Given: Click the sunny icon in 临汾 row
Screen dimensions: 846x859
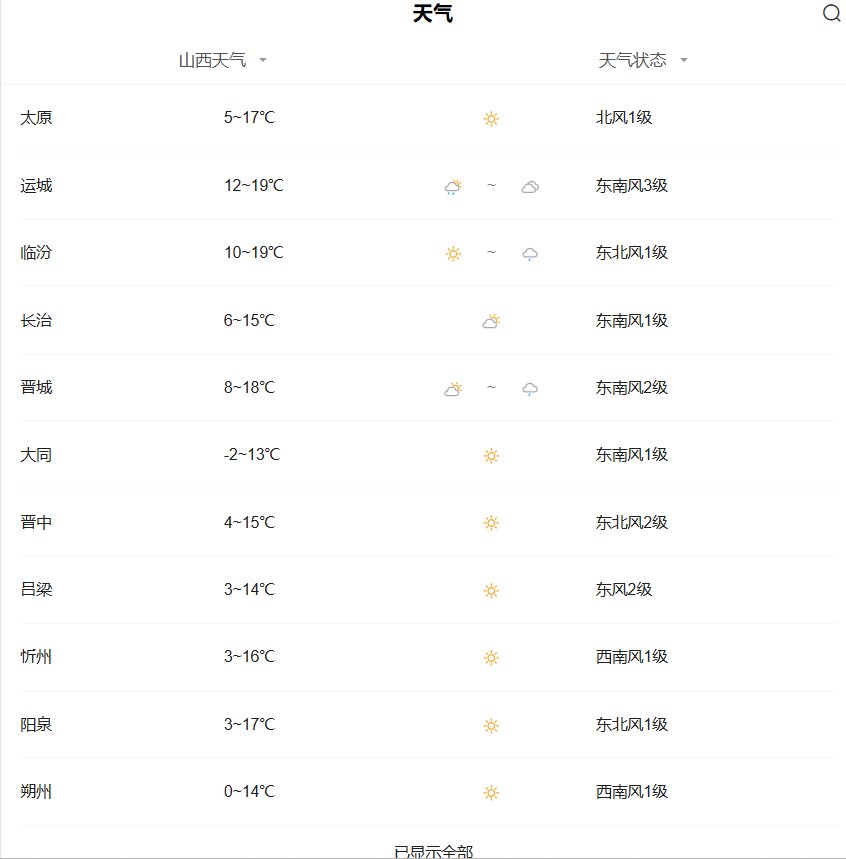Looking at the screenshot, I should click(x=453, y=254).
